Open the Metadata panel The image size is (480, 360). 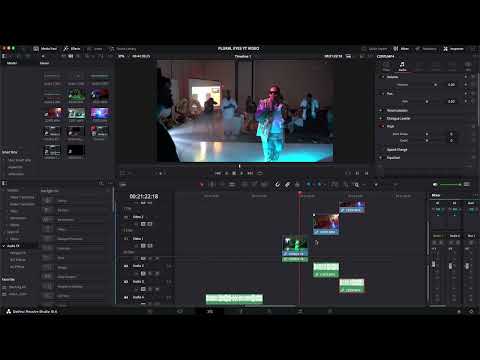pyautogui.click(x=426, y=49)
